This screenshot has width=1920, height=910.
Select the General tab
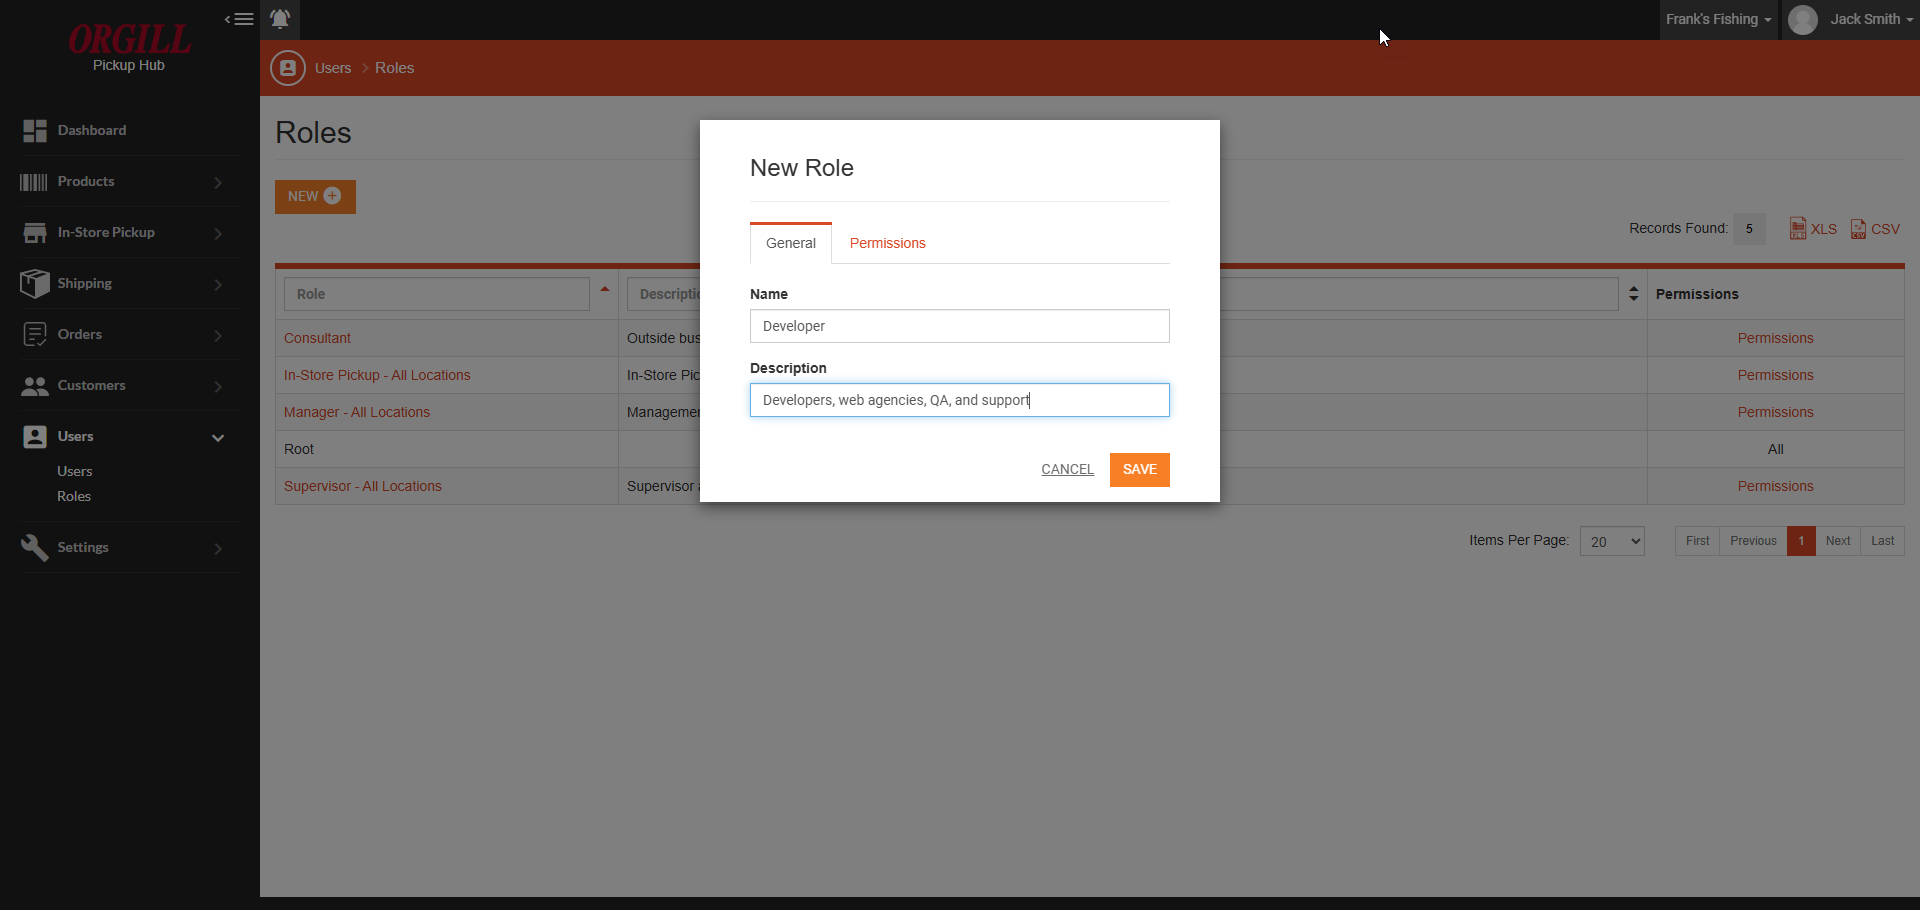790,242
